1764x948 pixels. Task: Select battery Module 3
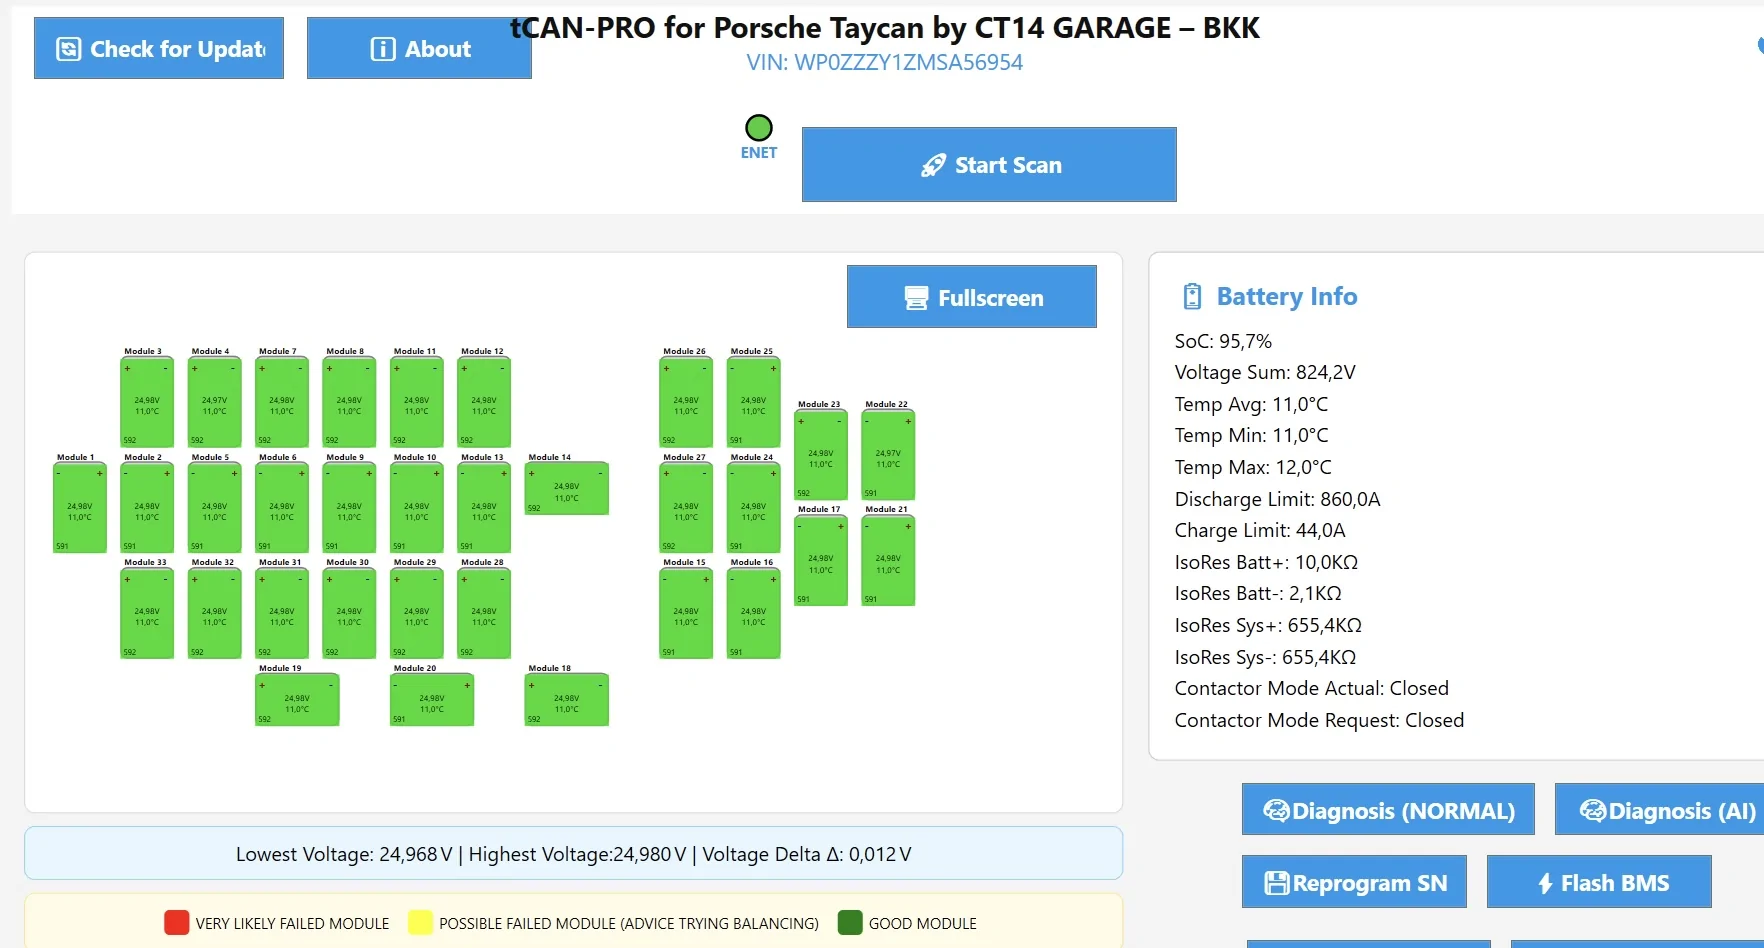(x=147, y=402)
